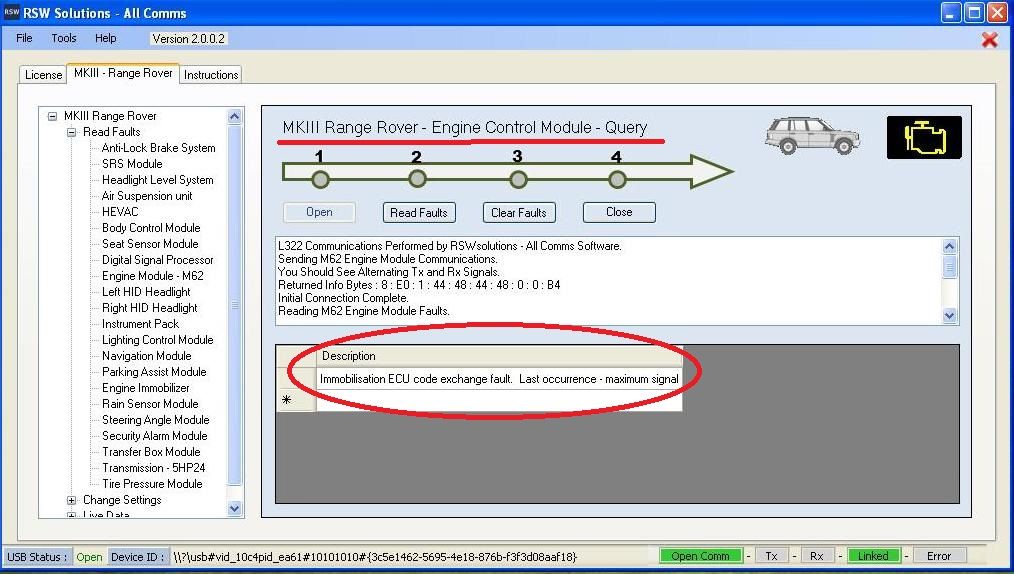
Task: Collapse the MKIII Range Rover tree node
Action: pyautogui.click(x=52, y=116)
